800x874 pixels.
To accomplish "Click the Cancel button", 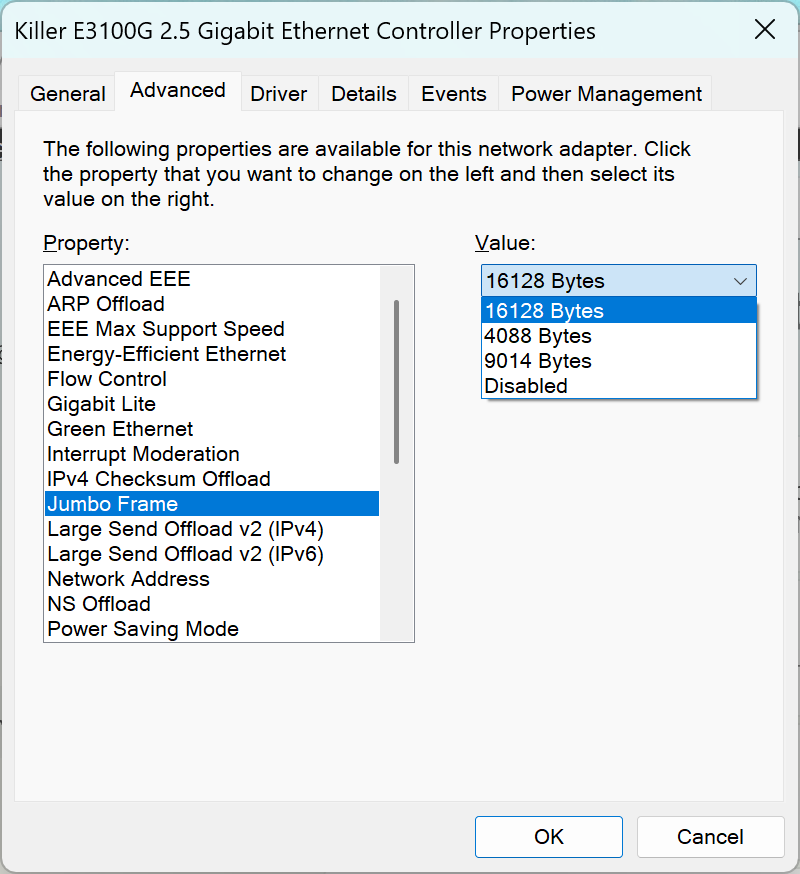I will click(x=710, y=837).
